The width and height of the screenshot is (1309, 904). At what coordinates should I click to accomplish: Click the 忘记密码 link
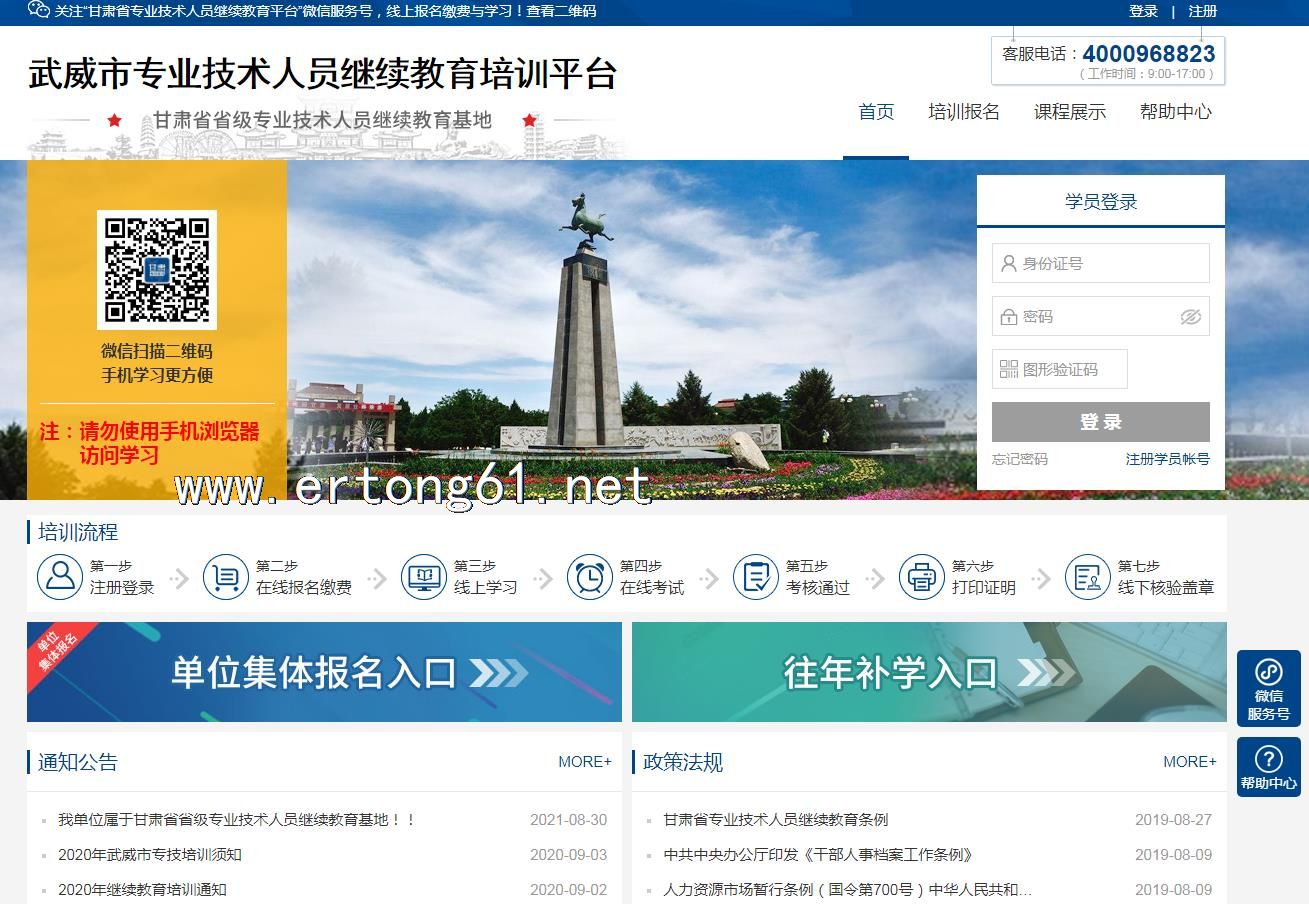pos(1019,459)
